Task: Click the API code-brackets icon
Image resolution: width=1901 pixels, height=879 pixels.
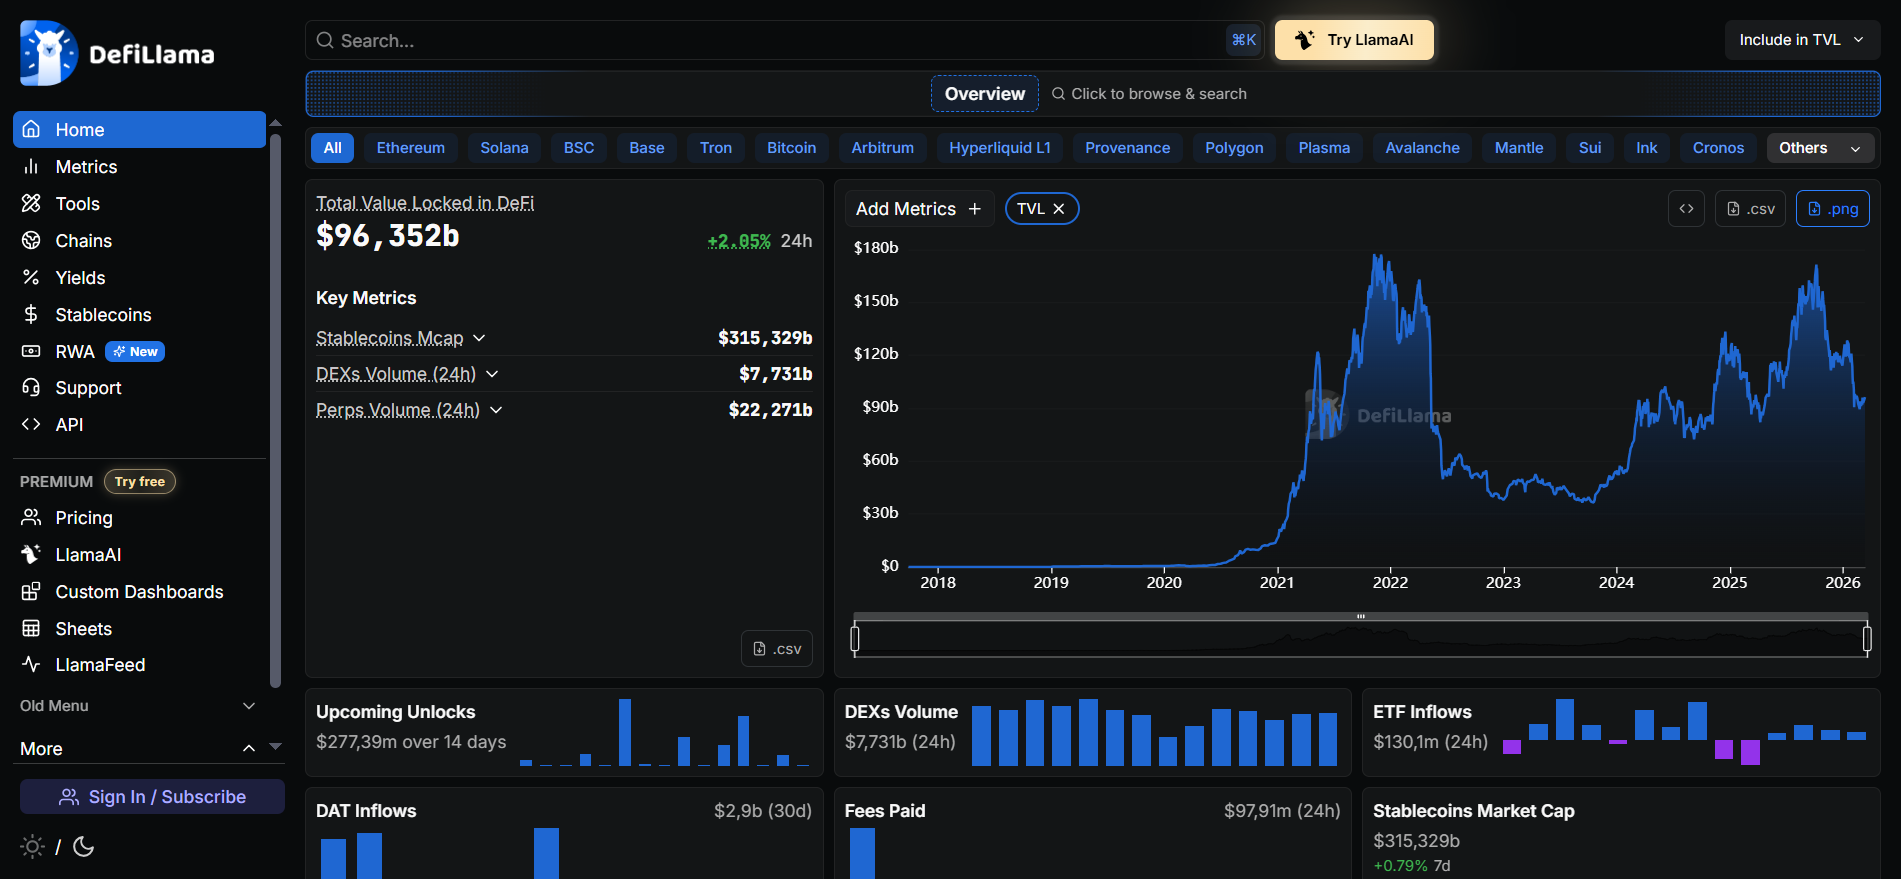Action: tap(31, 424)
